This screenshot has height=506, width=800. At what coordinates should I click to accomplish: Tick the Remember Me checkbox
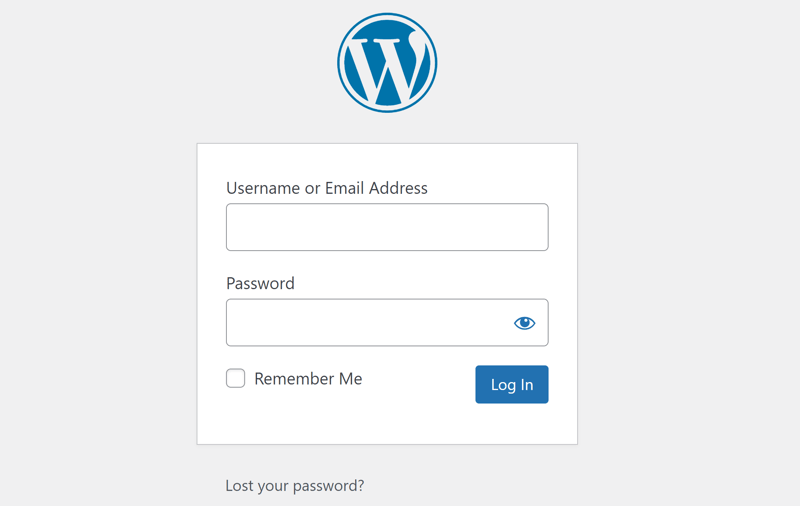[235, 378]
